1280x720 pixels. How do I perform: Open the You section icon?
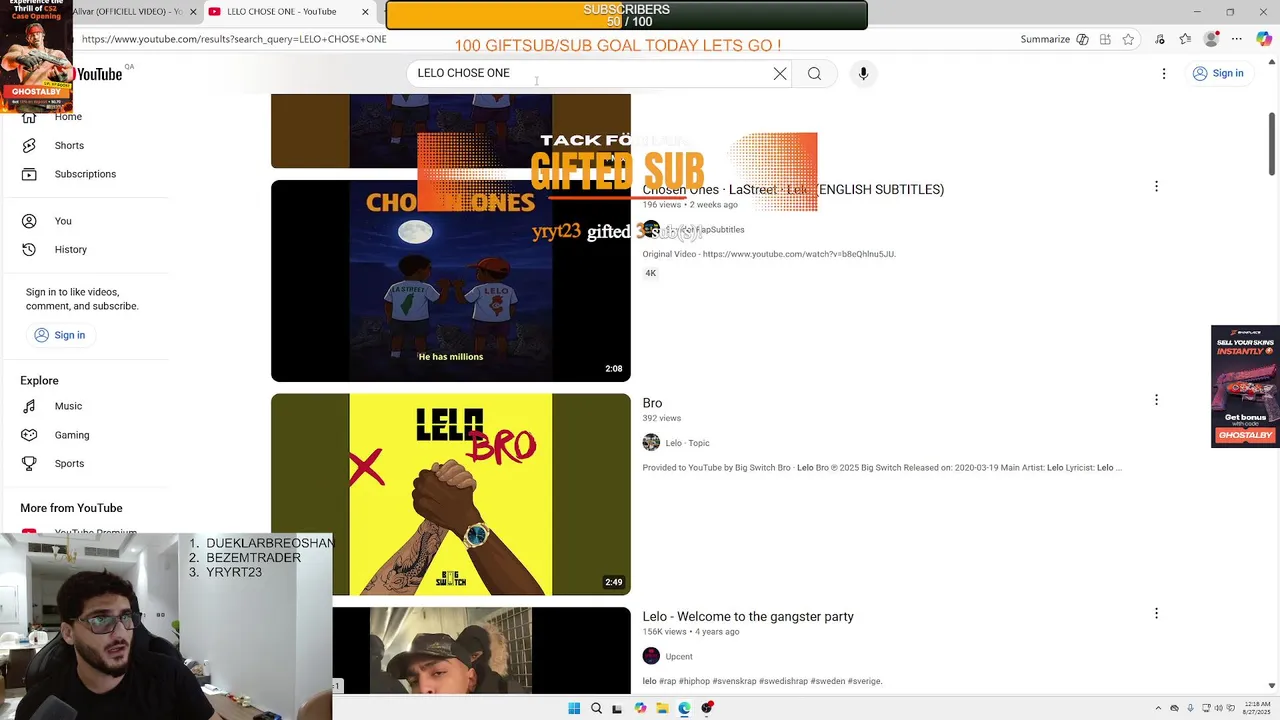click(x=29, y=221)
